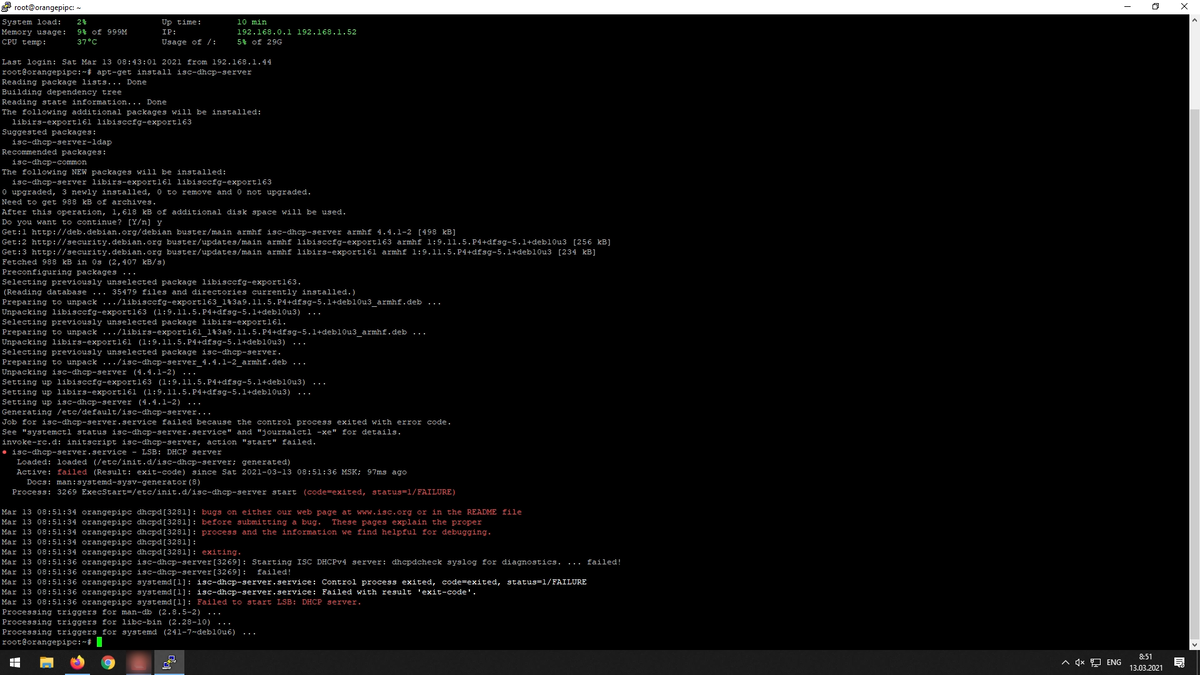Minimize the PuTTY window
The width and height of the screenshot is (1200, 675).
tap(1129, 7)
